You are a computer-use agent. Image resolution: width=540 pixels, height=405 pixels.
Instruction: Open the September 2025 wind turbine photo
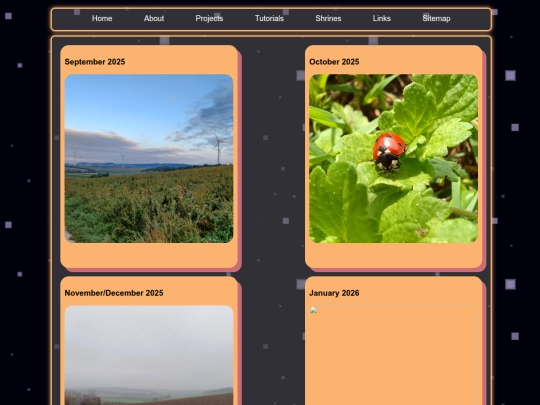click(149, 159)
